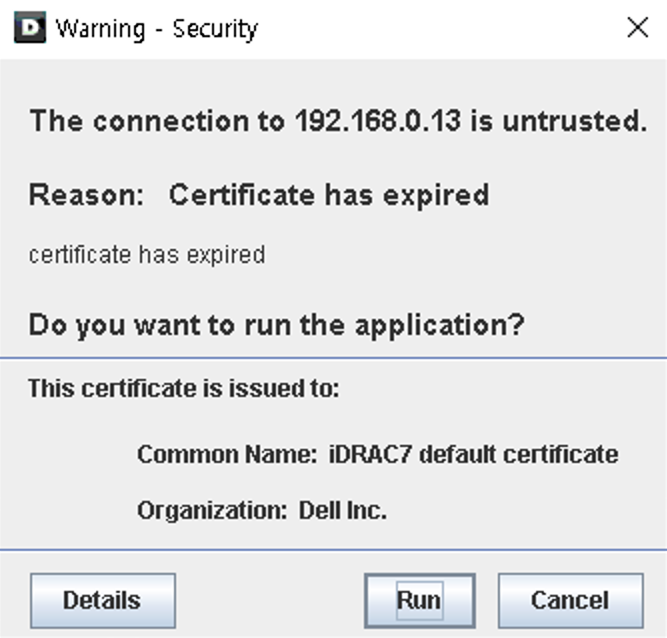
Task: Click 'Do you want to run the application?' text
Action: (x=276, y=325)
